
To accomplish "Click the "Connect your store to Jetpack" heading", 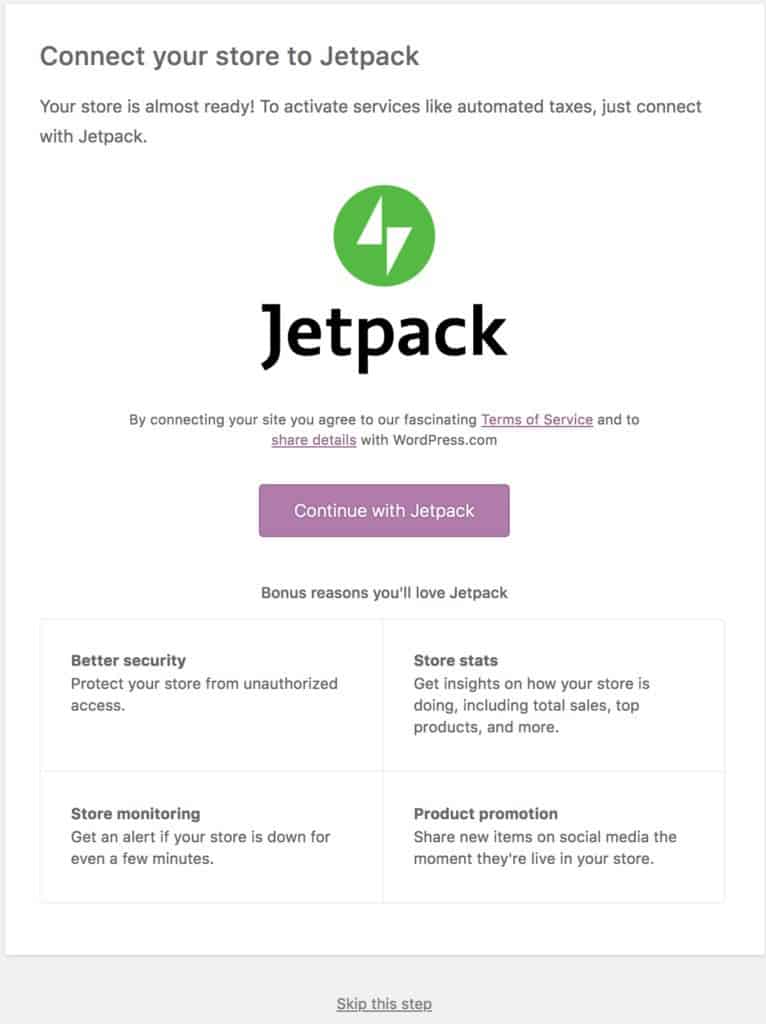I will (x=229, y=56).
